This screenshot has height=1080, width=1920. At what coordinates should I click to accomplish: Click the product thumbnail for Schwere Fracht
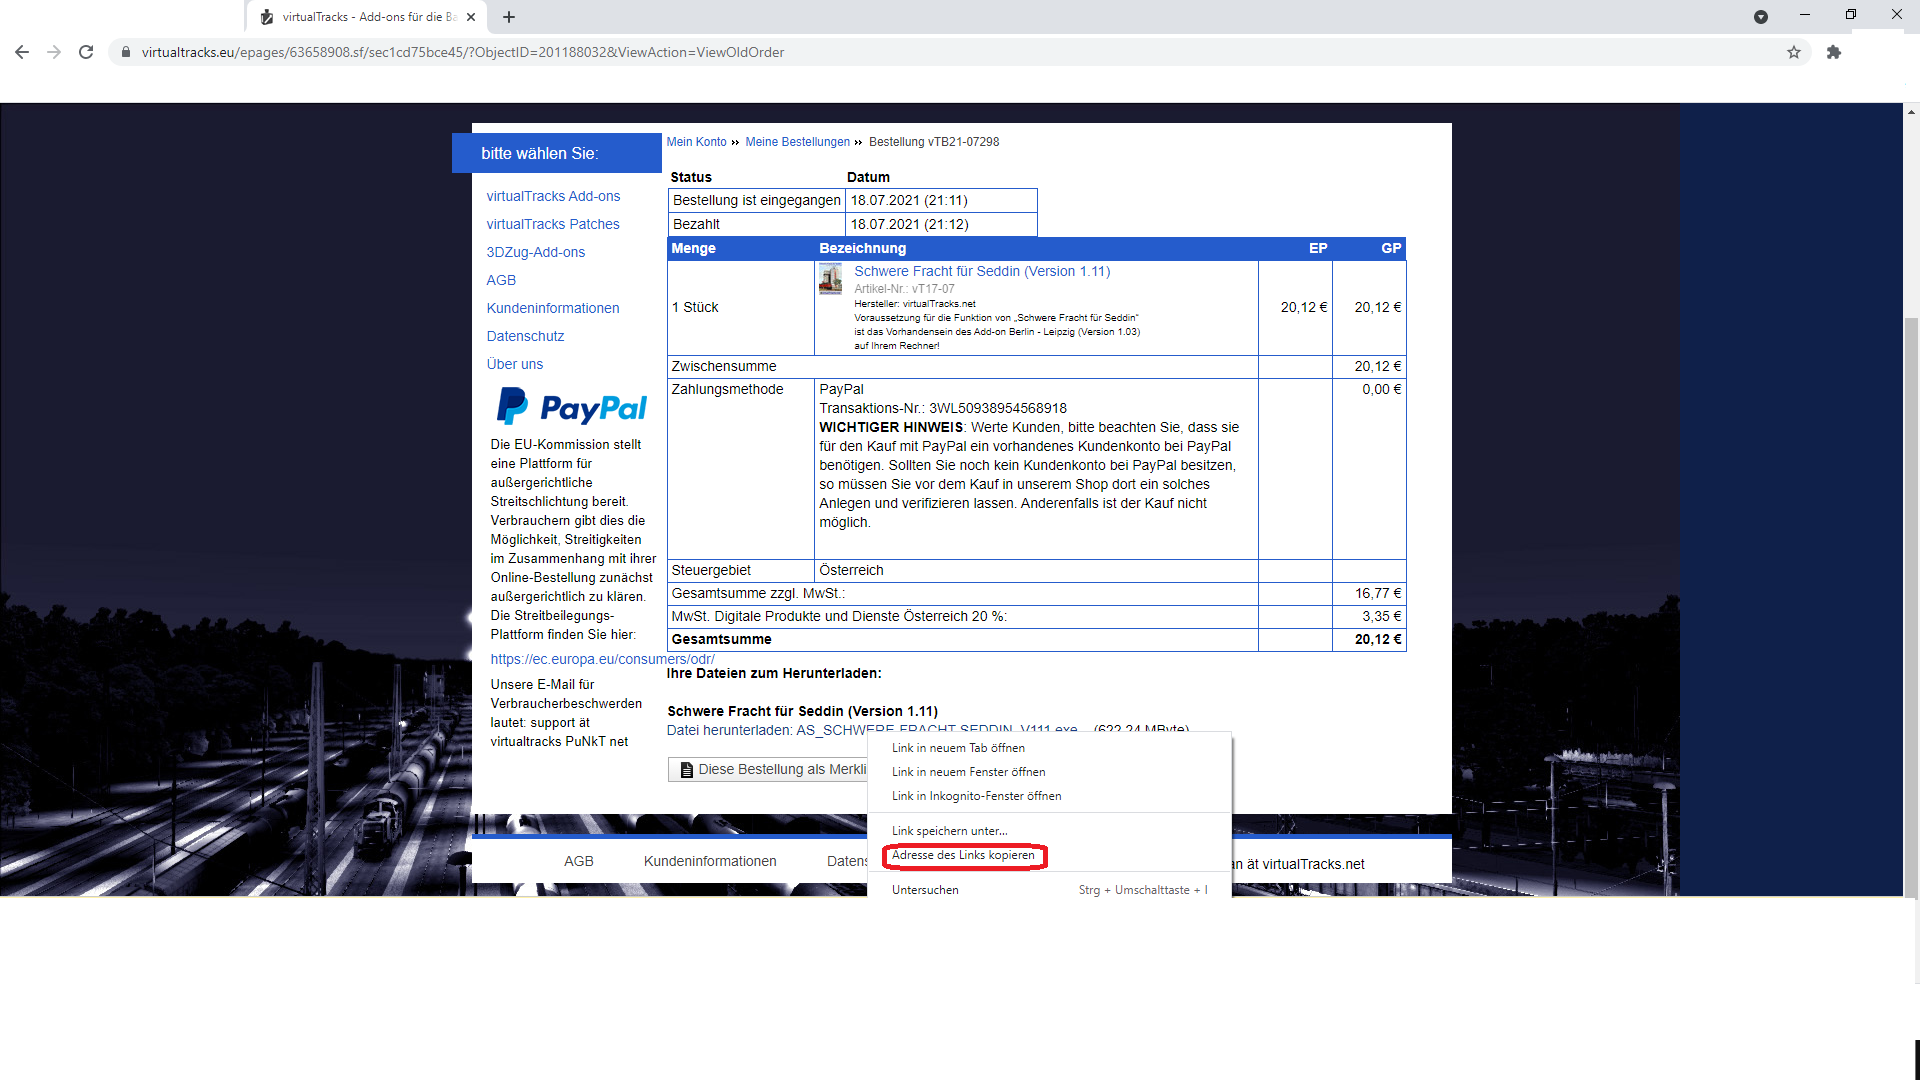tap(830, 279)
